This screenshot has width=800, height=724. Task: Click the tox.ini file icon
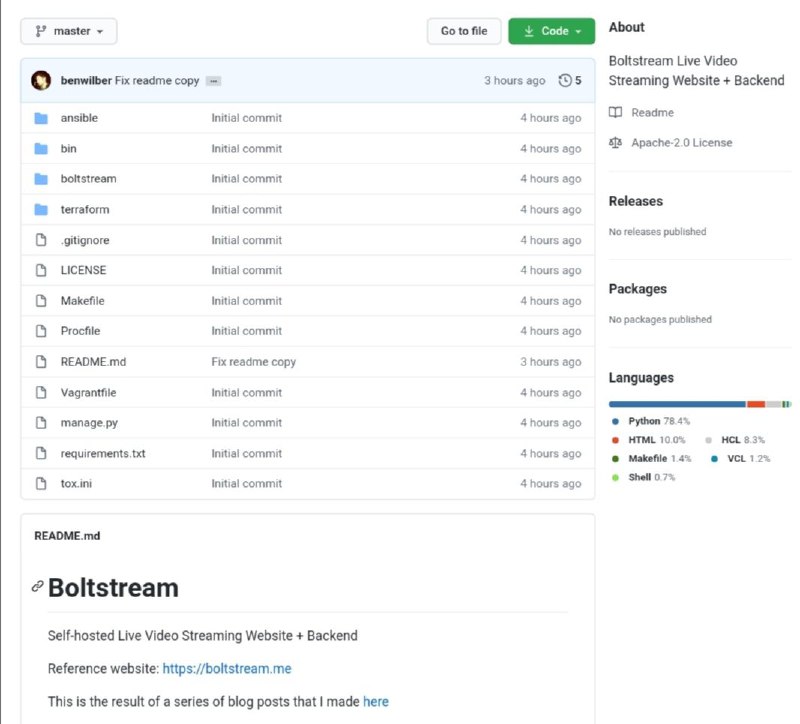pos(41,484)
